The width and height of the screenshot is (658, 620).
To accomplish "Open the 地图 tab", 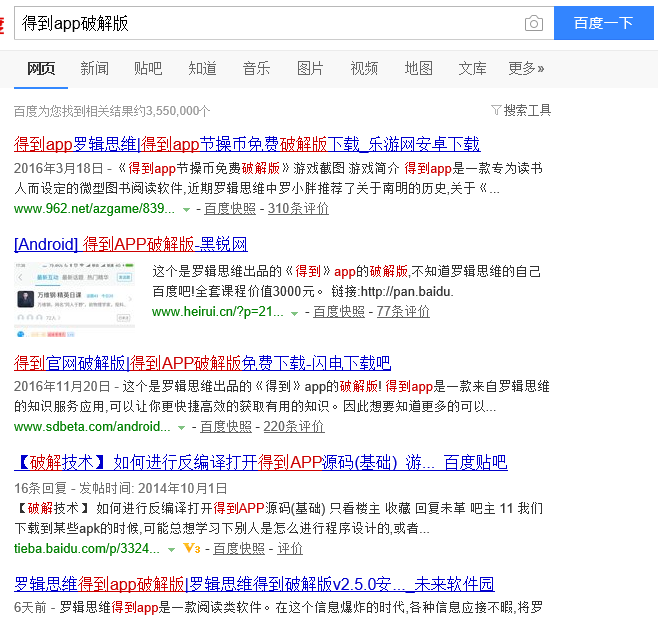I will coord(418,68).
